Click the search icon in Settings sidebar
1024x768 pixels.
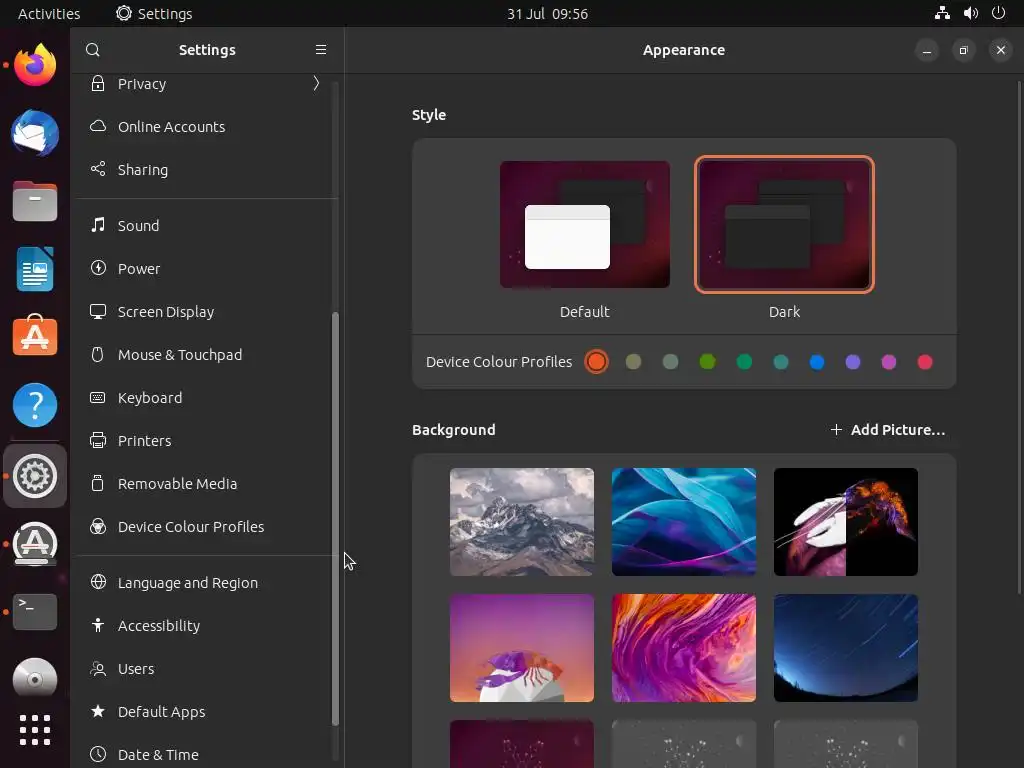pos(93,50)
